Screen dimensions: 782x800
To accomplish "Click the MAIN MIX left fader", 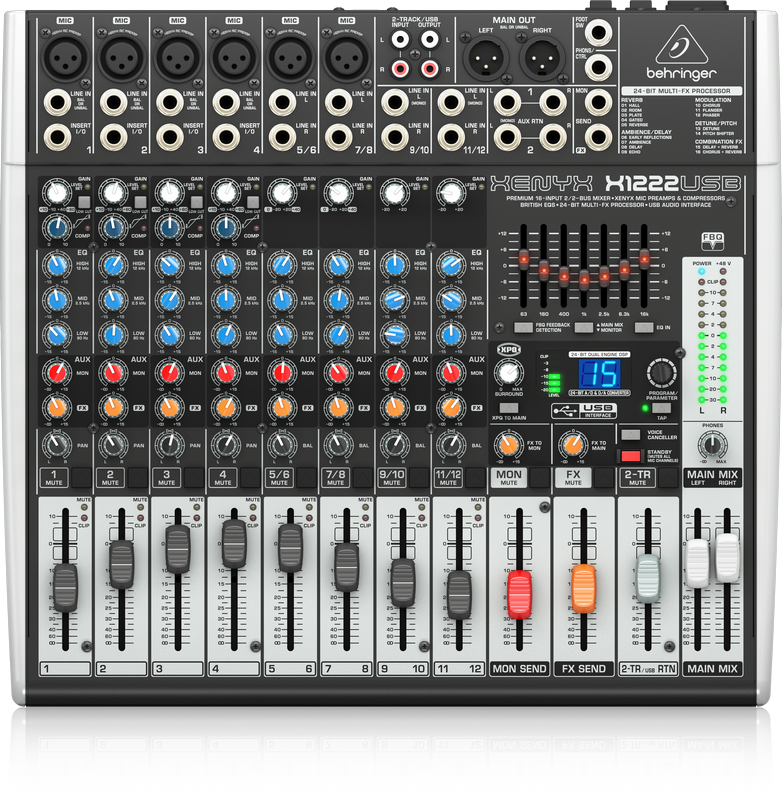I will point(697,563).
